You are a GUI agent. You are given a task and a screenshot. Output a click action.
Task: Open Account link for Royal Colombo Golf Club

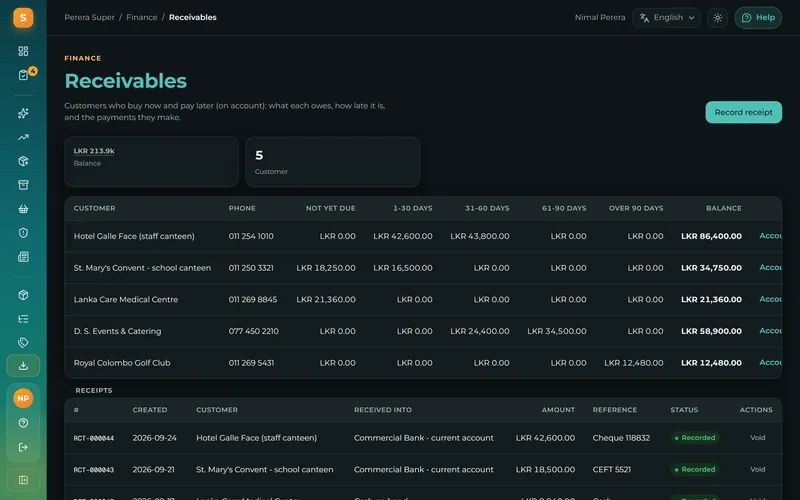click(x=770, y=362)
